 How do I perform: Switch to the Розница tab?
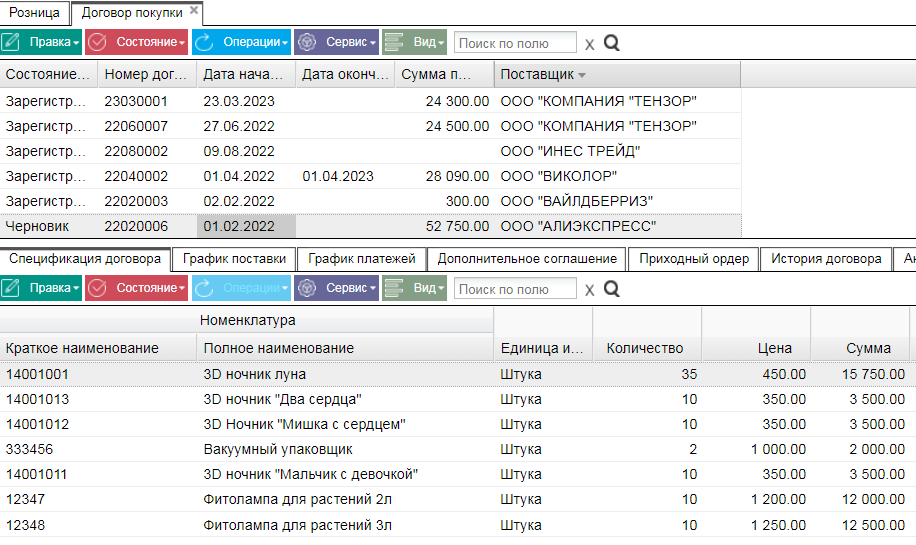(x=34, y=13)
